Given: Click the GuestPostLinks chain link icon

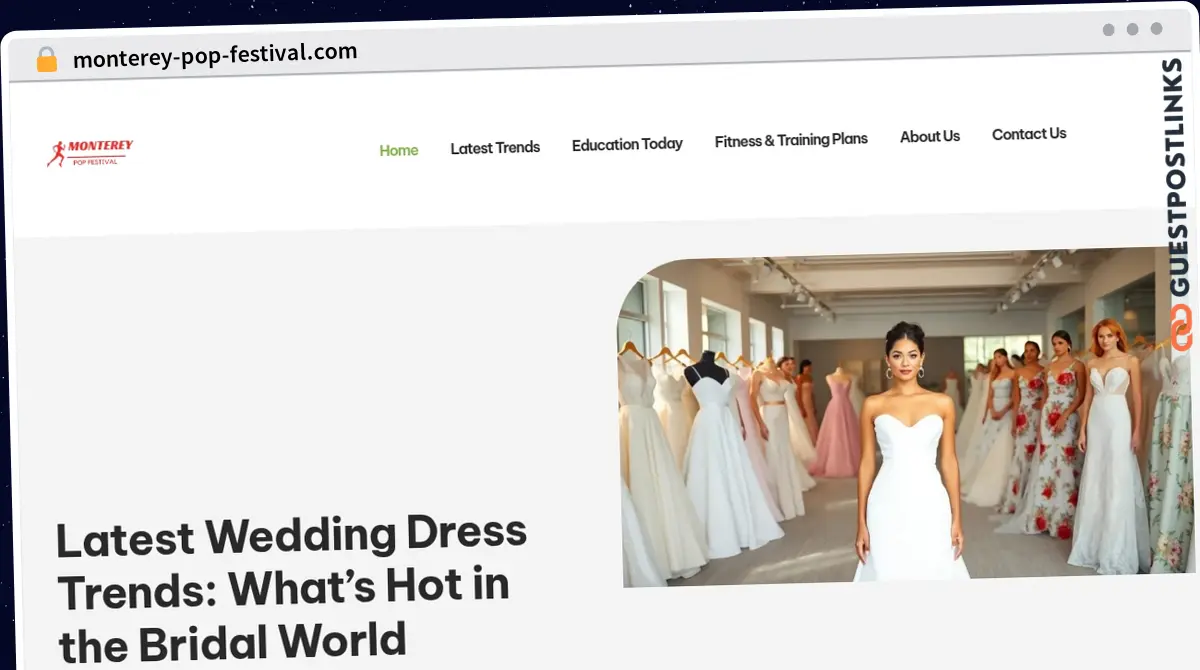Looking at the screenshot, I should point(1181,329).
